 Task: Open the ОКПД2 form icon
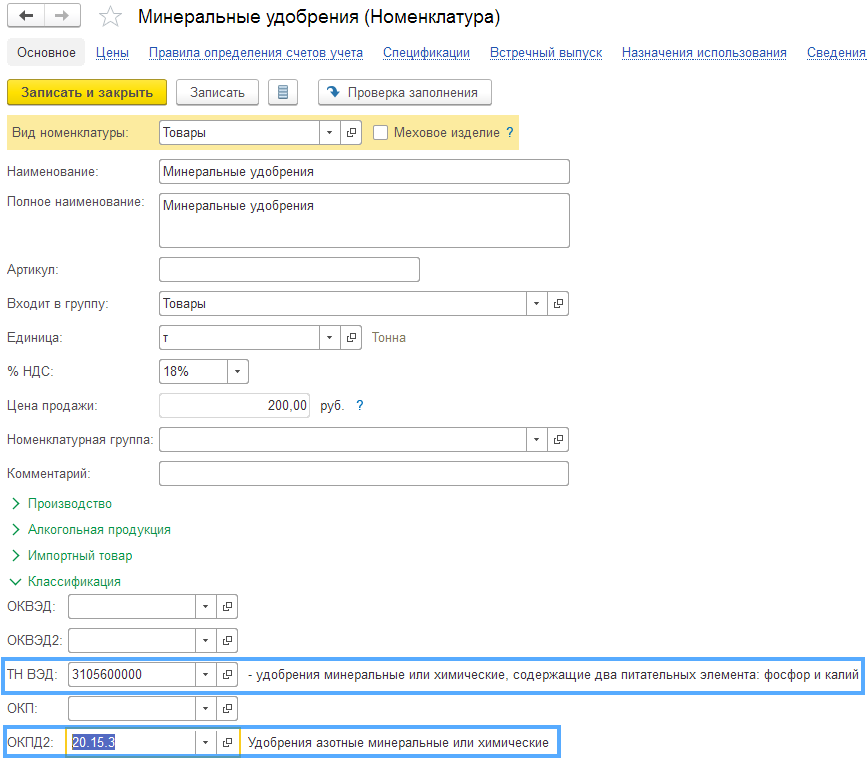point(227,743)
